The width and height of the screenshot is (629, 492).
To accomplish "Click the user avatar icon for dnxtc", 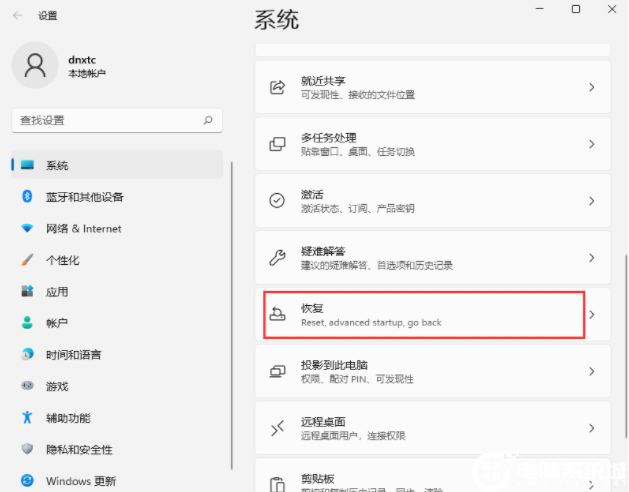I will pyautogui.click(x=35, y=66).
